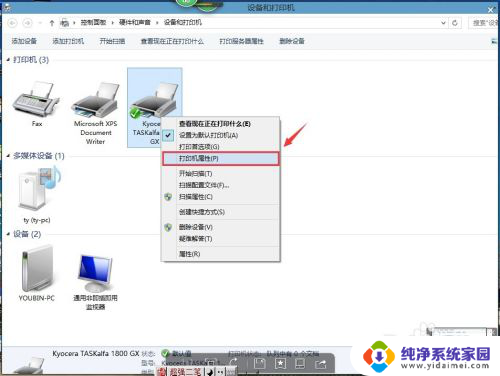Screen dimensions: 500x376
Task: Click 开始扫描 toolbar button
Action: click(x=112, y=41)
